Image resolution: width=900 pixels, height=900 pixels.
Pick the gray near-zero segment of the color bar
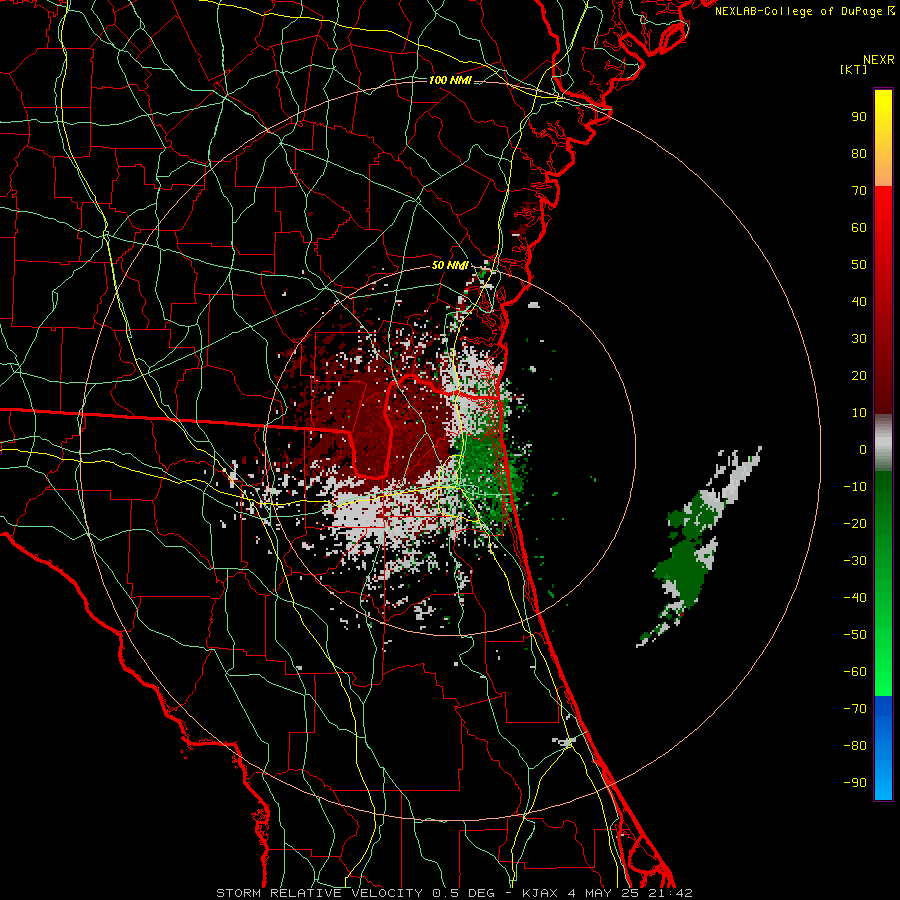coord(883,443)
